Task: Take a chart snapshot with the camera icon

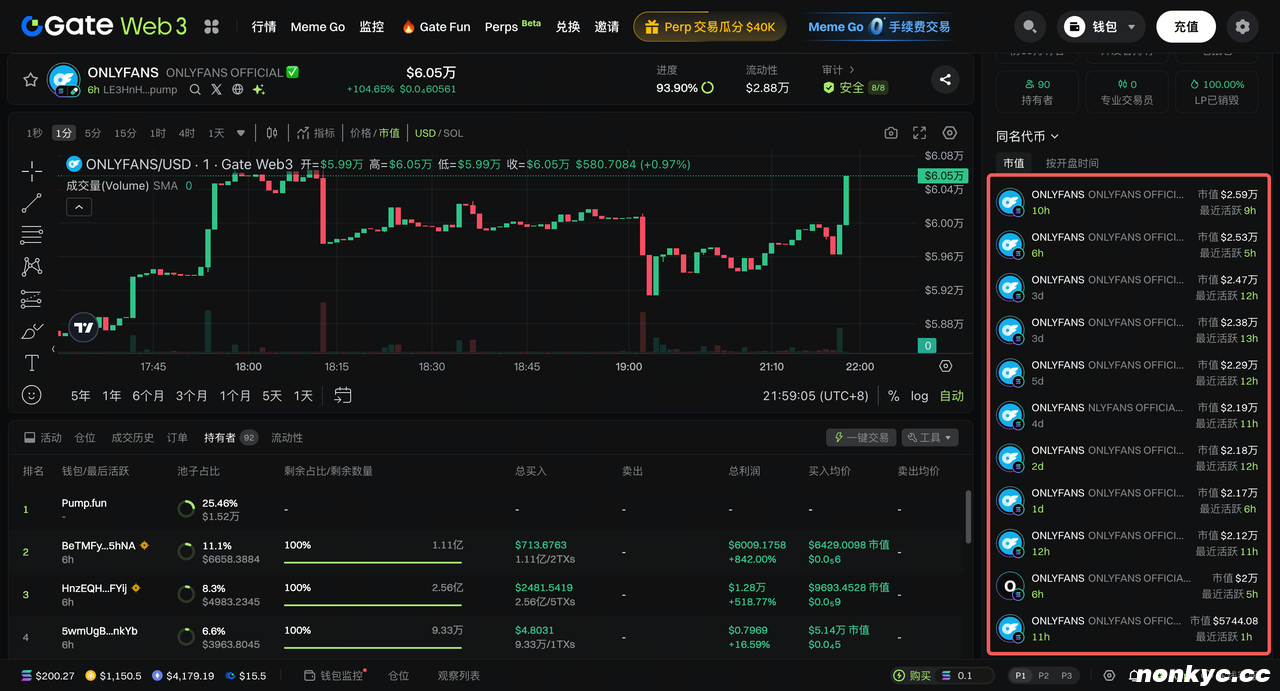Action: click(891, 133)
